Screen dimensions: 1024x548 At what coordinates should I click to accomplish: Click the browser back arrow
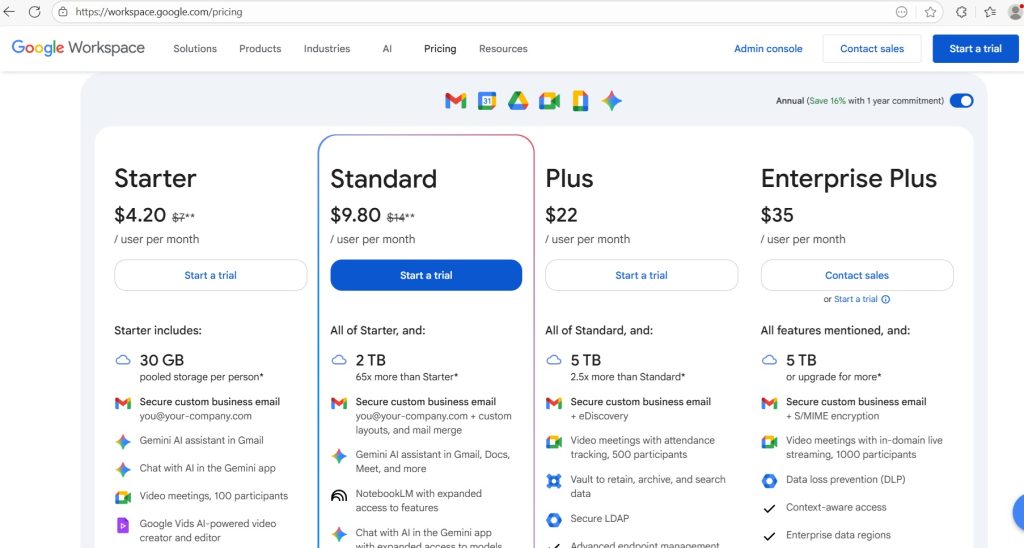[x=9, y=12]
